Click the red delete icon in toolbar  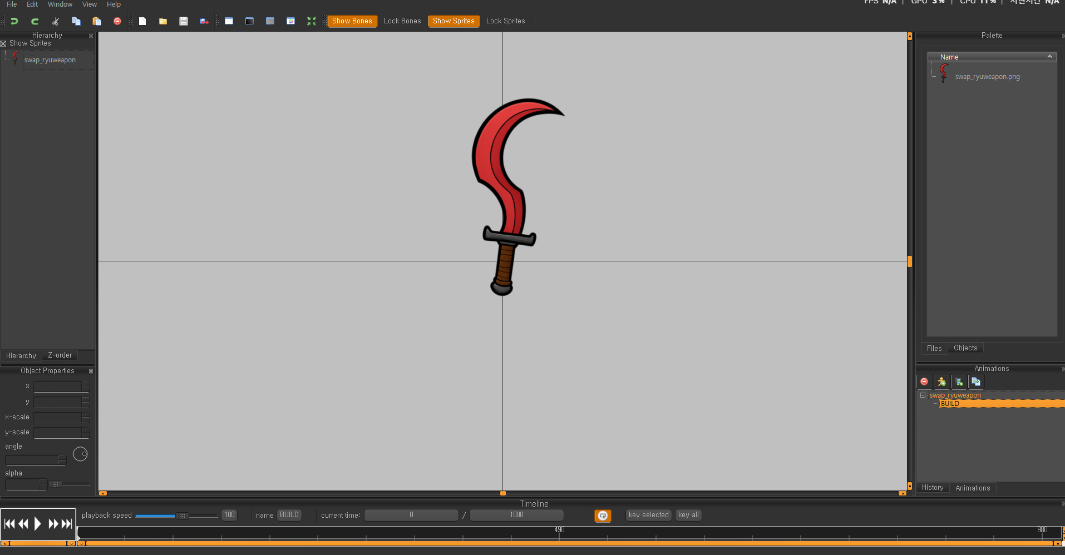117,21
